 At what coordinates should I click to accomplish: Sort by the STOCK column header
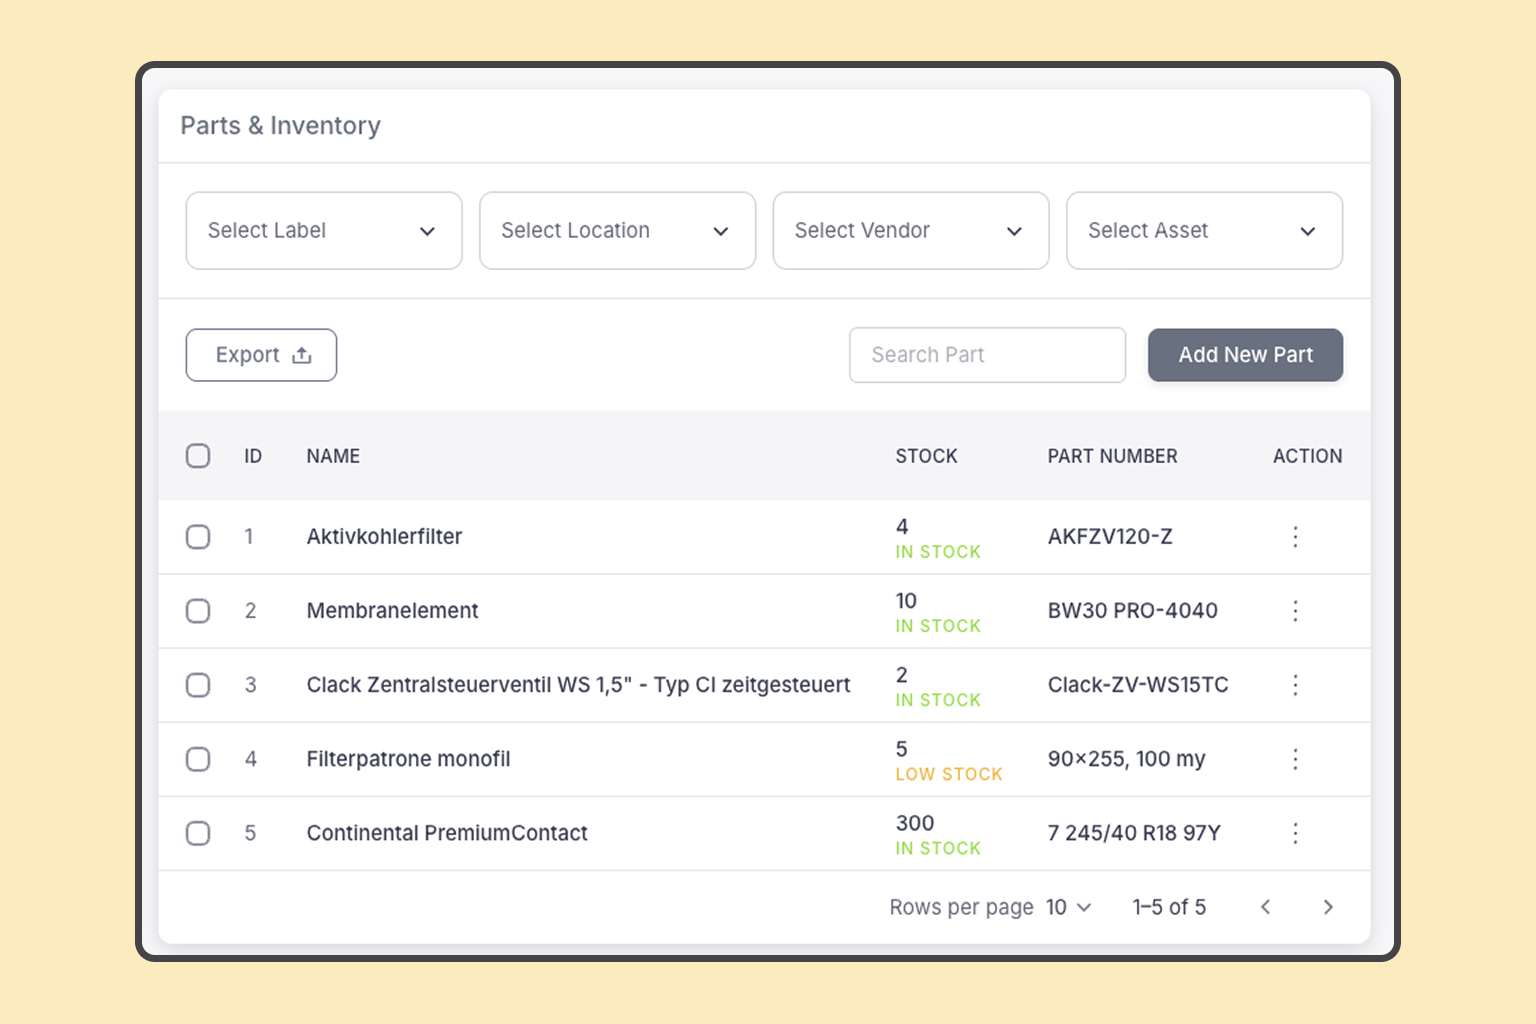coord(926,456)
